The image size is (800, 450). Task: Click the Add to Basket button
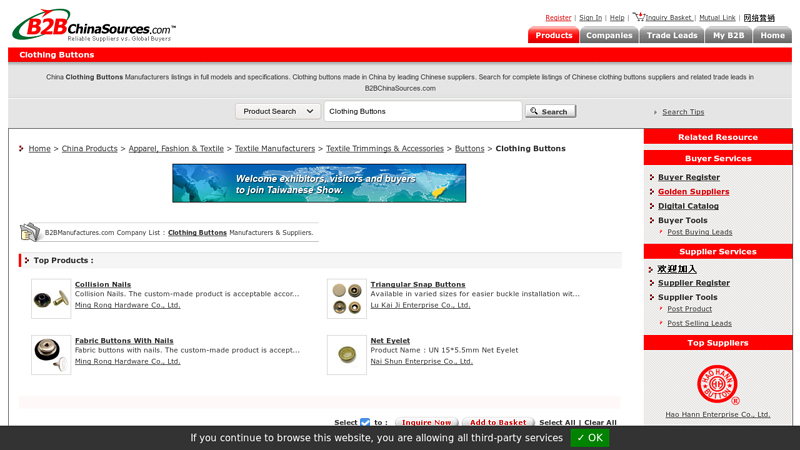pos(498,422)
